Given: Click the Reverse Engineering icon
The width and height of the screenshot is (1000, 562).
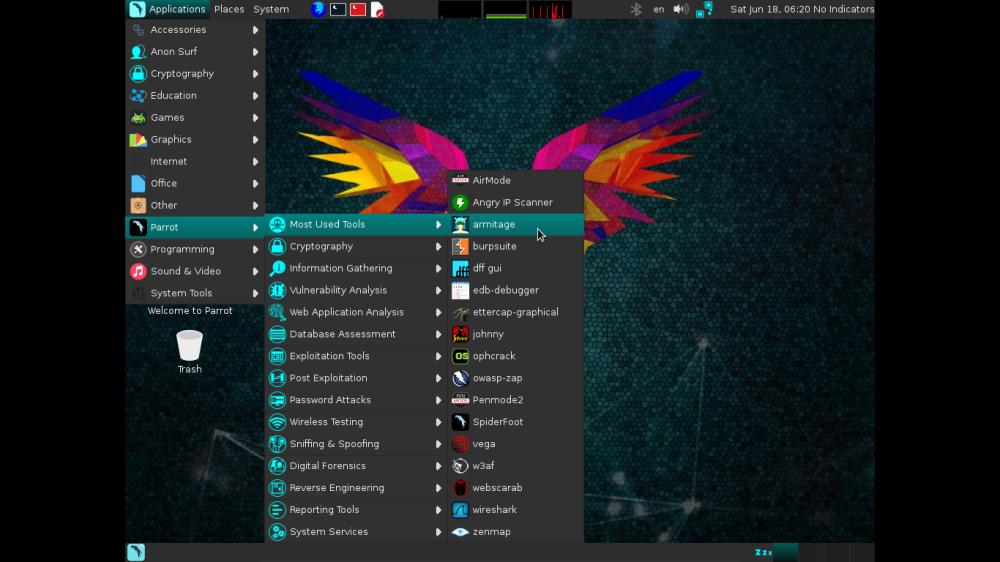Looking at the screenshot, I should pos(277,488).
